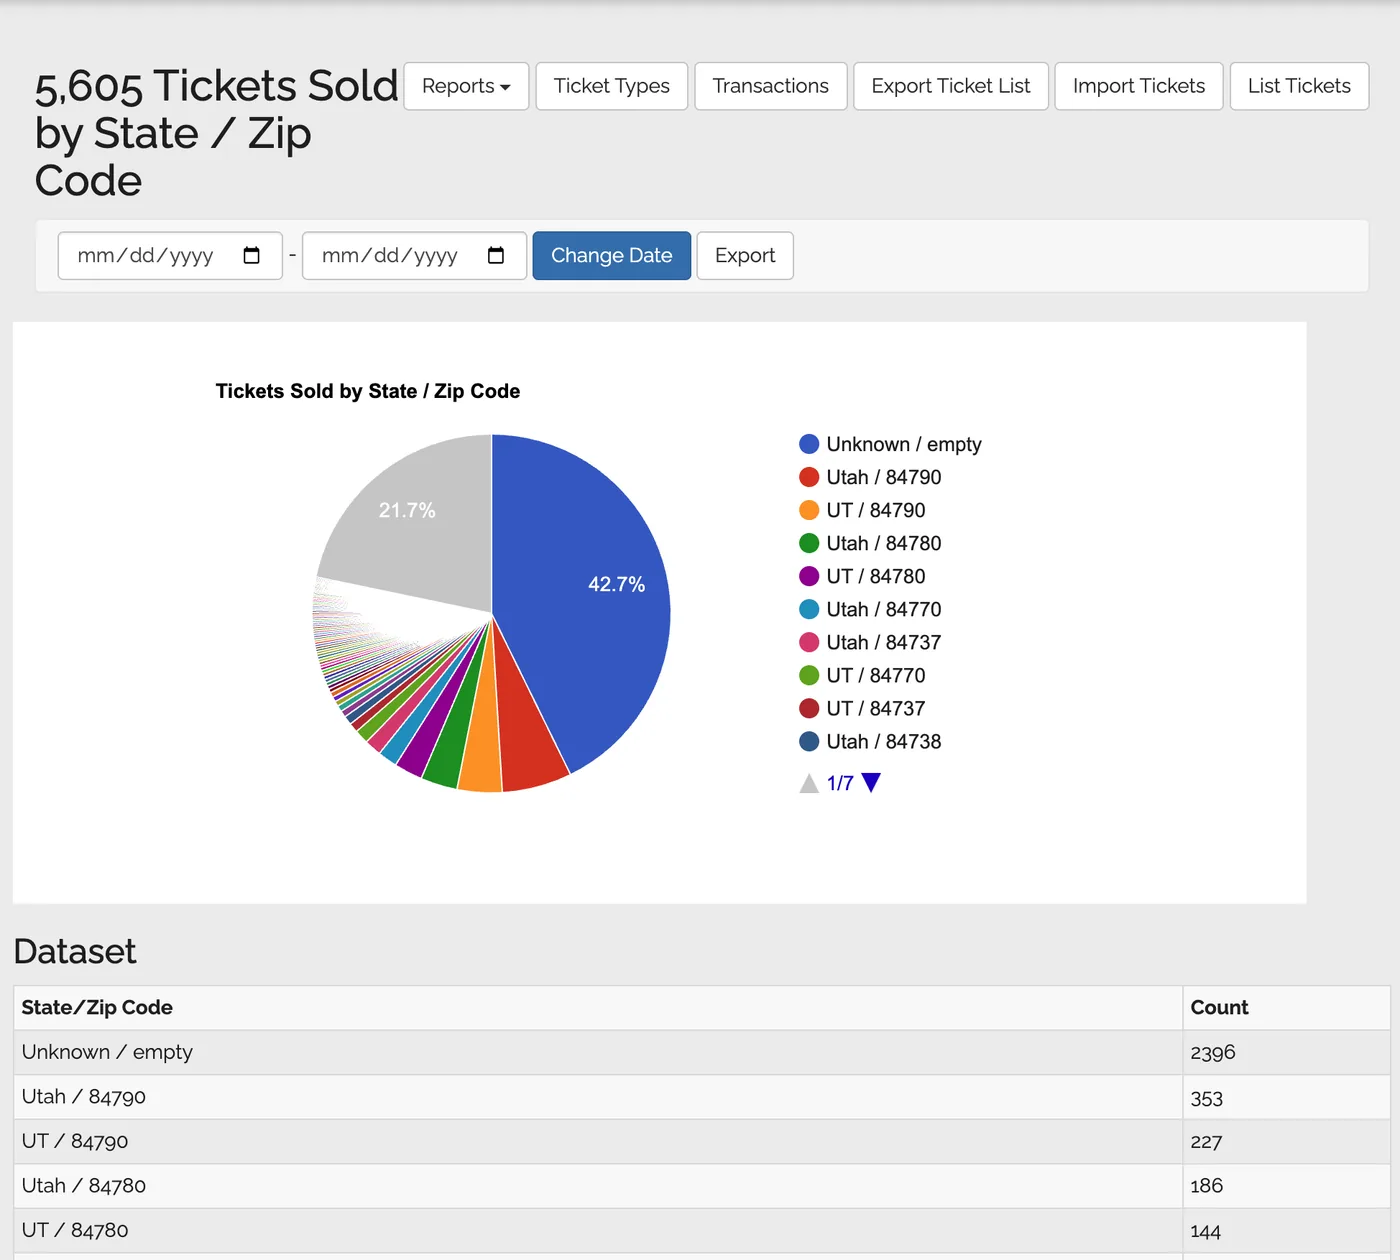Click the count value 144

[1206, 1231]
